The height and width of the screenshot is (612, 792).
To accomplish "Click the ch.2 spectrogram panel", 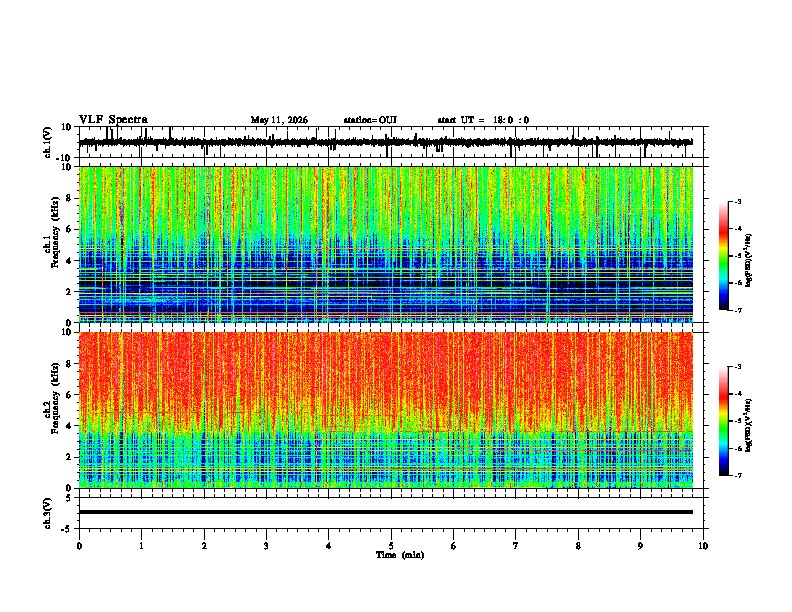I will click(x=386, y=410).
